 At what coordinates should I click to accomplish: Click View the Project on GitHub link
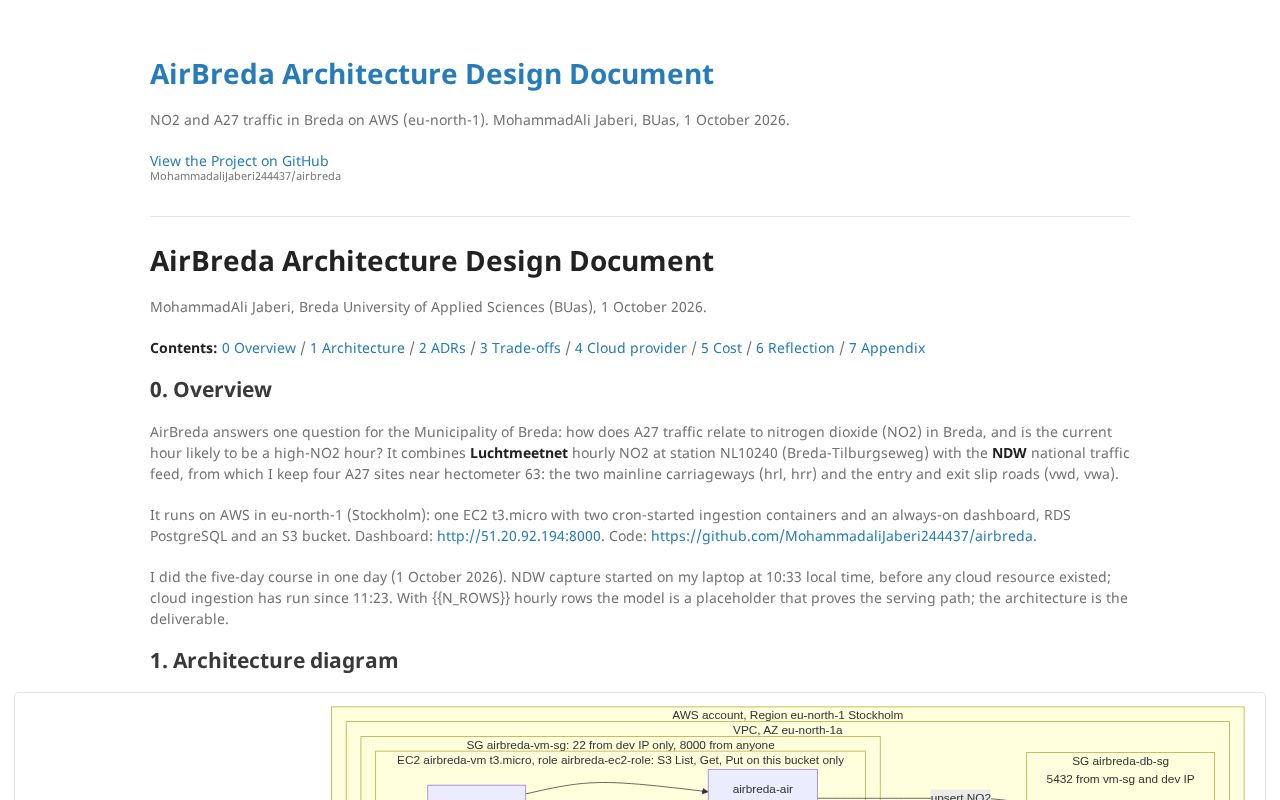pyautogui.click(x=239, y=161)
